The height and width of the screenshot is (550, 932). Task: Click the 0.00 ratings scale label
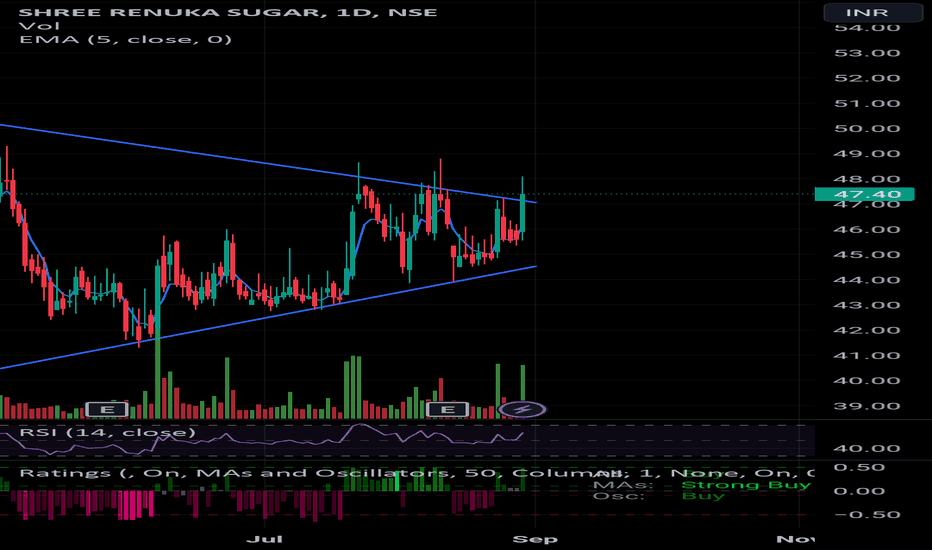[x=868, y=491]
